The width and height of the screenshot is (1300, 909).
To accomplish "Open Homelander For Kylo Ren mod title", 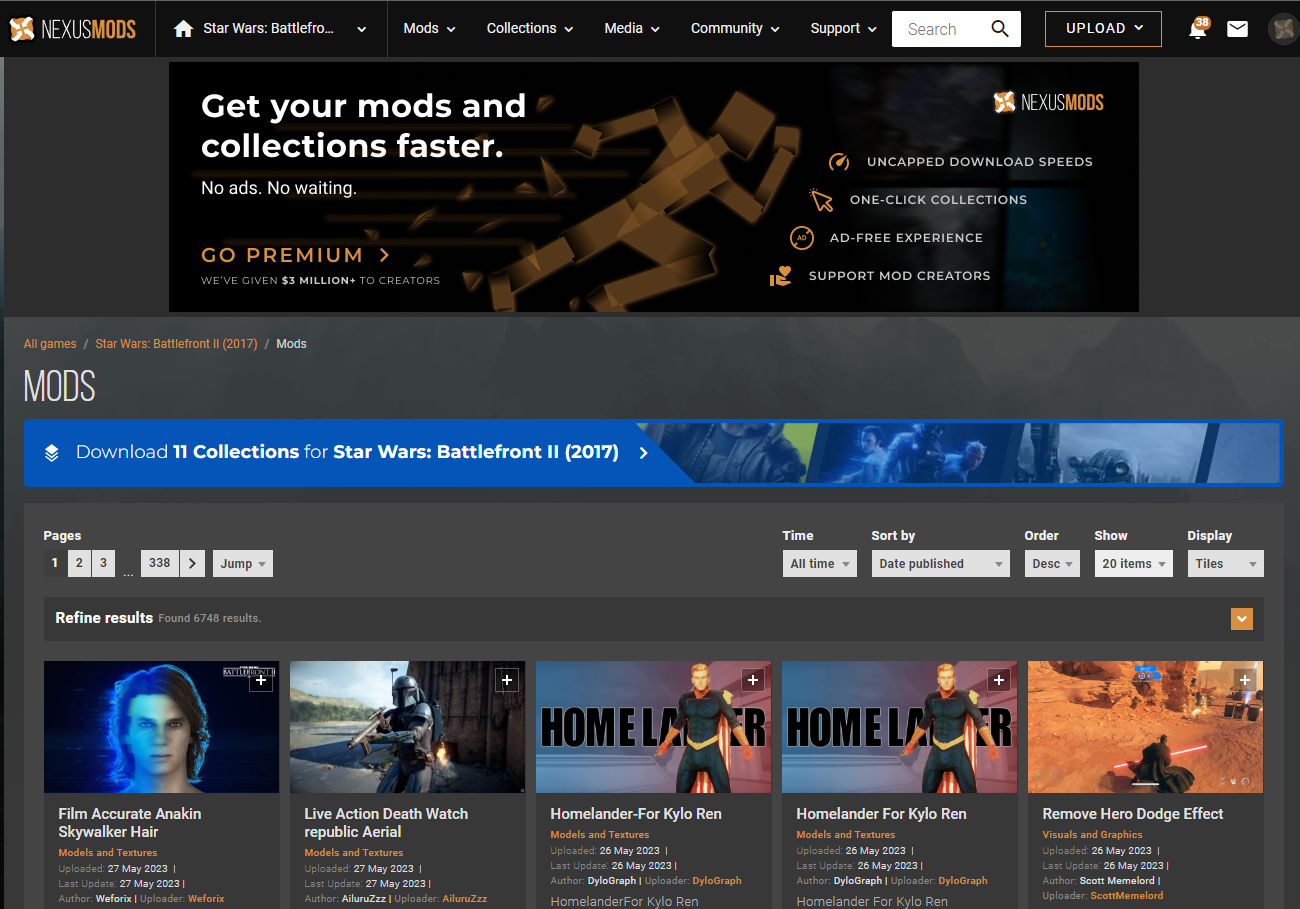I will pos(881,814).
